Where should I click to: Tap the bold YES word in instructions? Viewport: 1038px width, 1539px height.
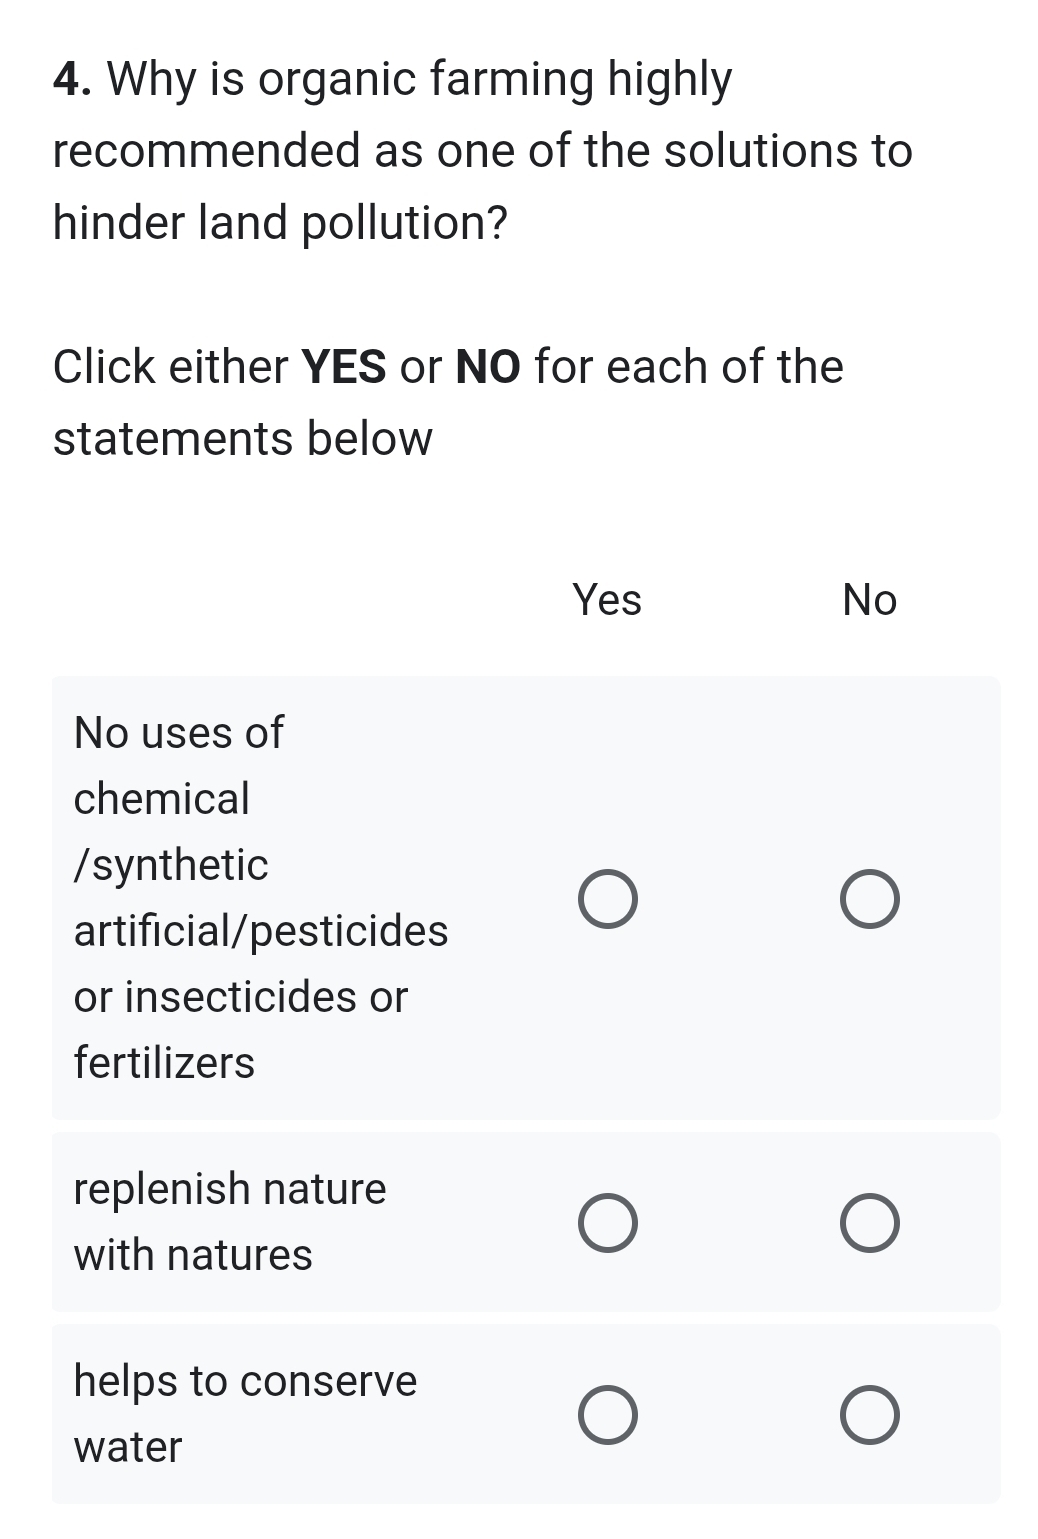coord(344,367)
